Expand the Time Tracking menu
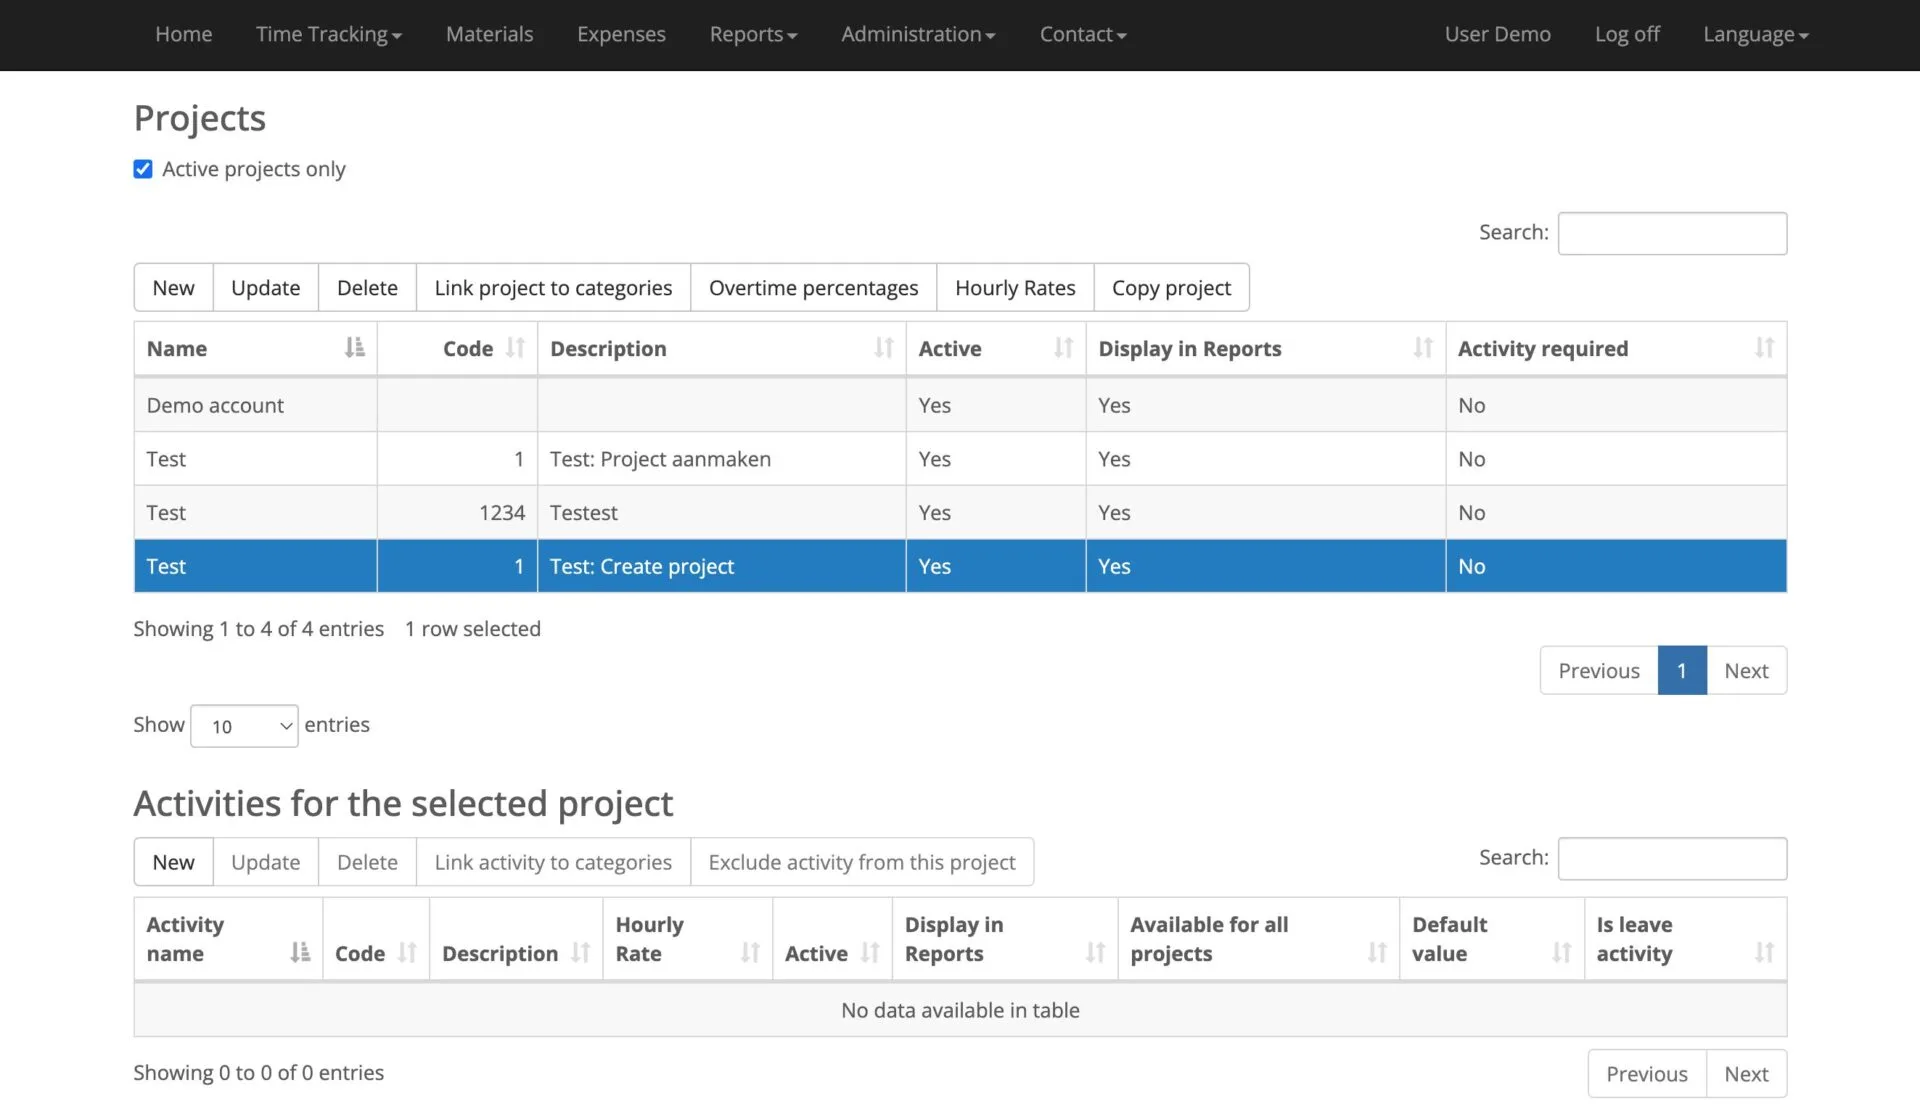Screen dimensions: 1920x1117 pos(328,34)
